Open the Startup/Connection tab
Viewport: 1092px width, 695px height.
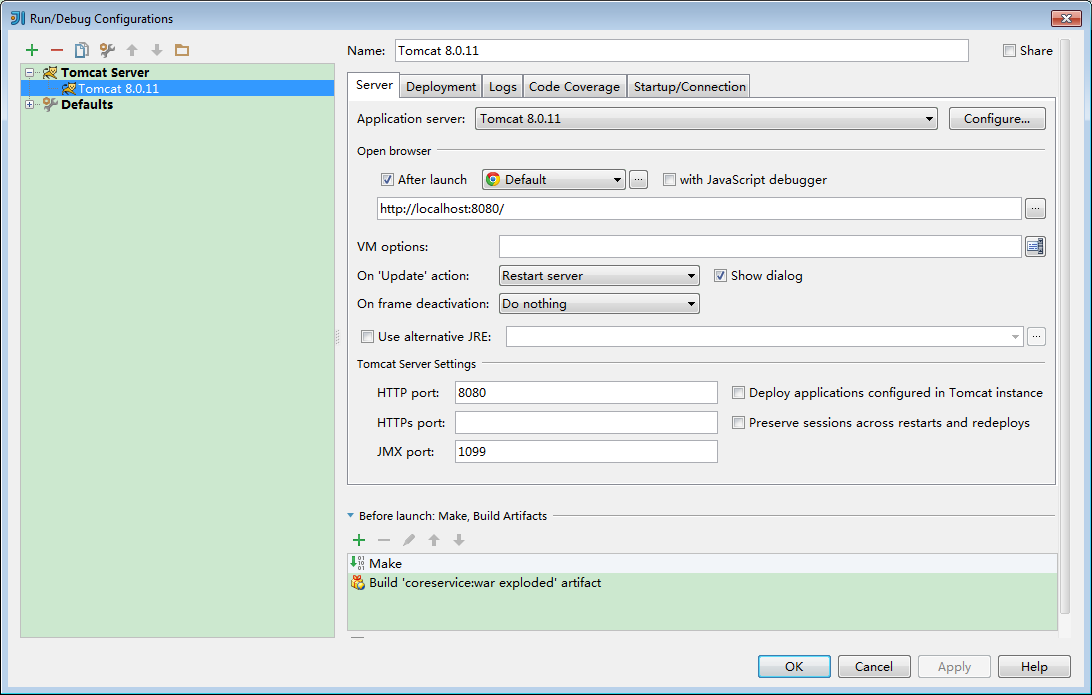pos(689,86)
